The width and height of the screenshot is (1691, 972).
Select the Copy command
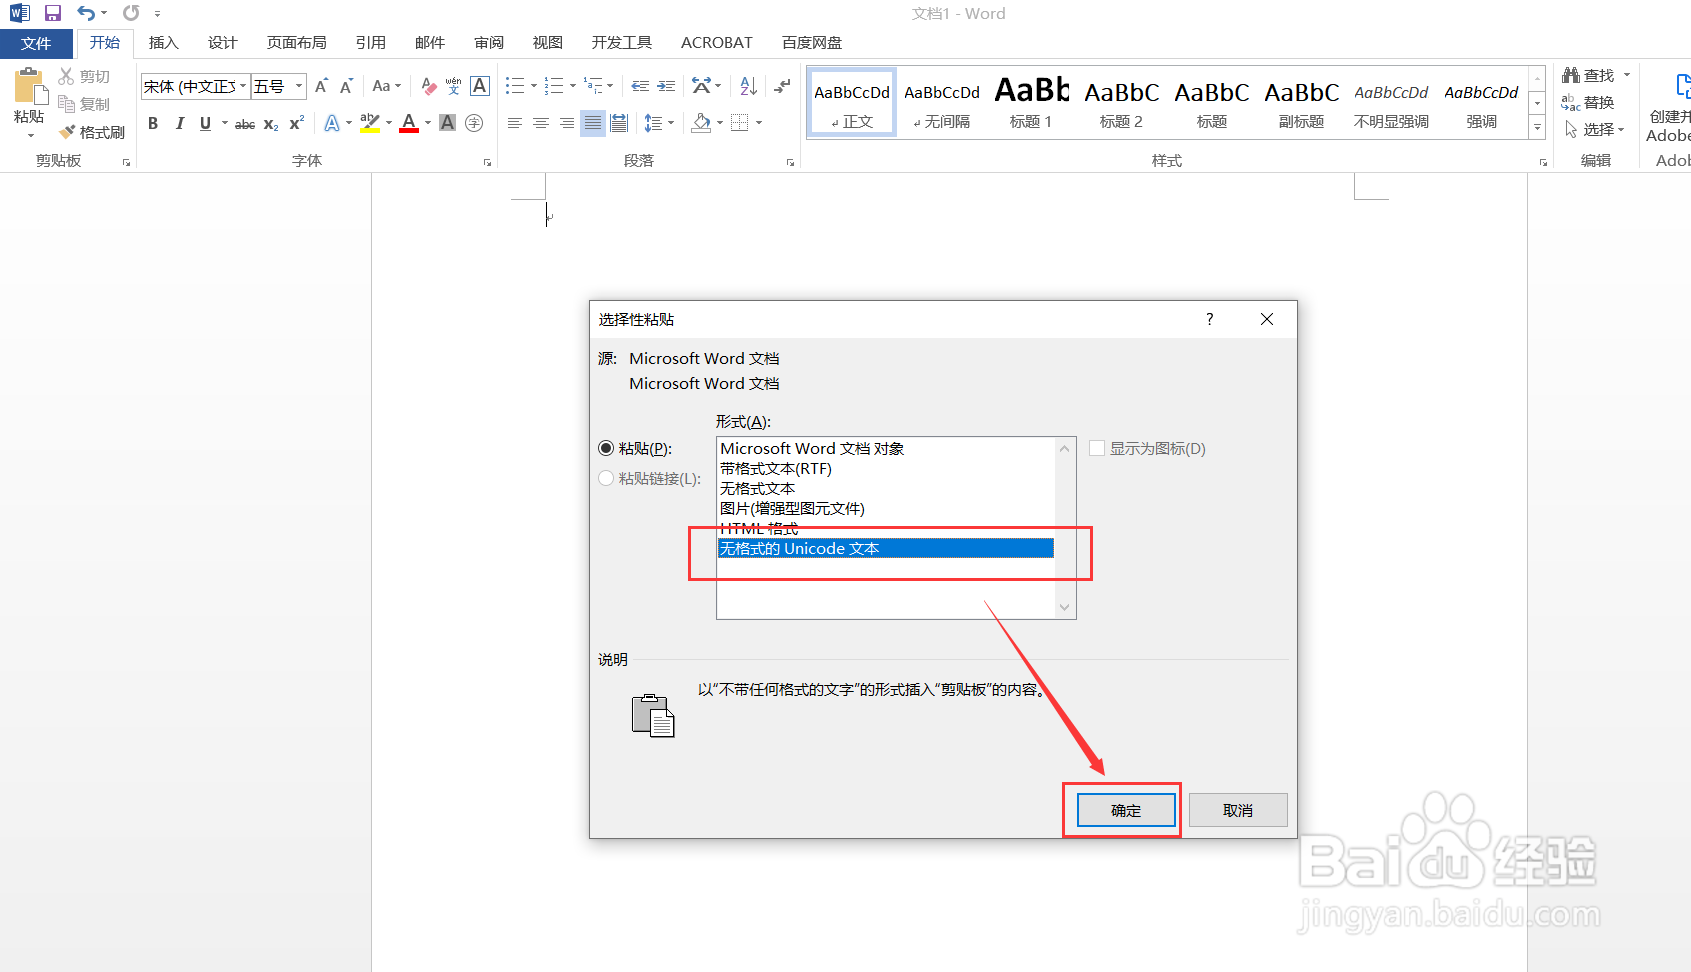point(84,104)
